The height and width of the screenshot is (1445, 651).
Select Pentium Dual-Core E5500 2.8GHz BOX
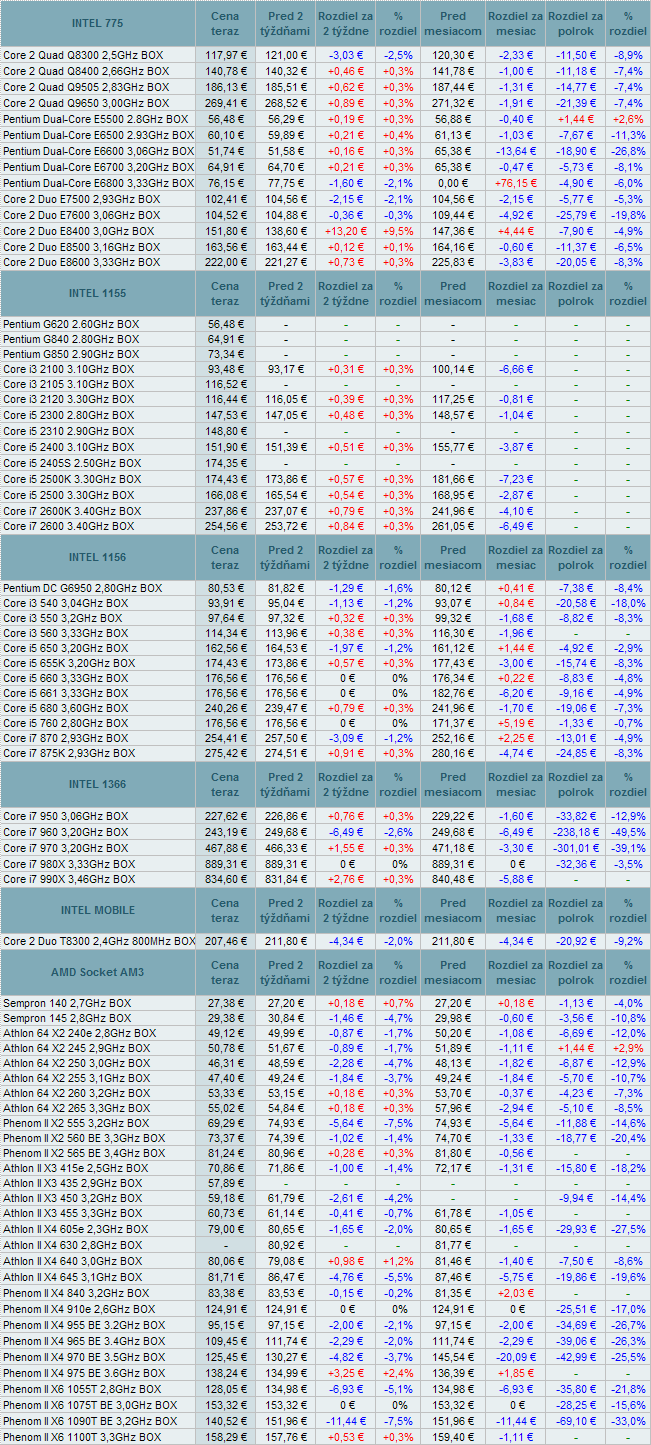(96, 118)
